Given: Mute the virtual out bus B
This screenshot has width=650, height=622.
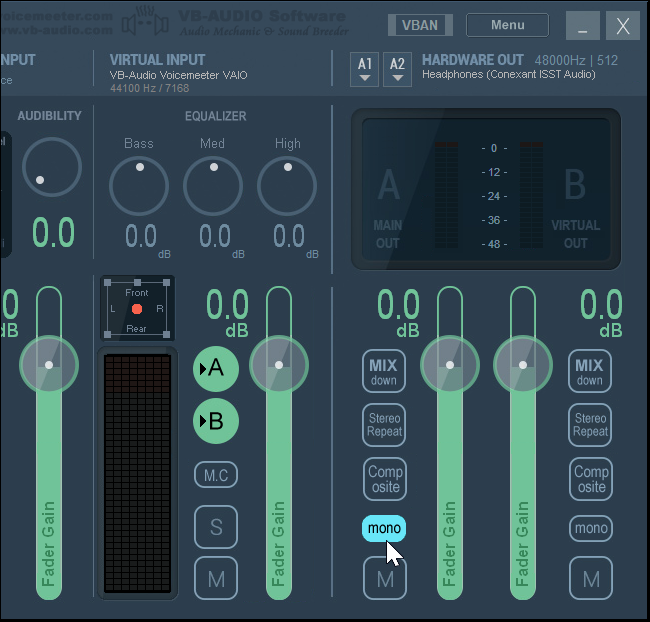Looking at the screenshot, I should pyautogui.click(x=591, y=578).
